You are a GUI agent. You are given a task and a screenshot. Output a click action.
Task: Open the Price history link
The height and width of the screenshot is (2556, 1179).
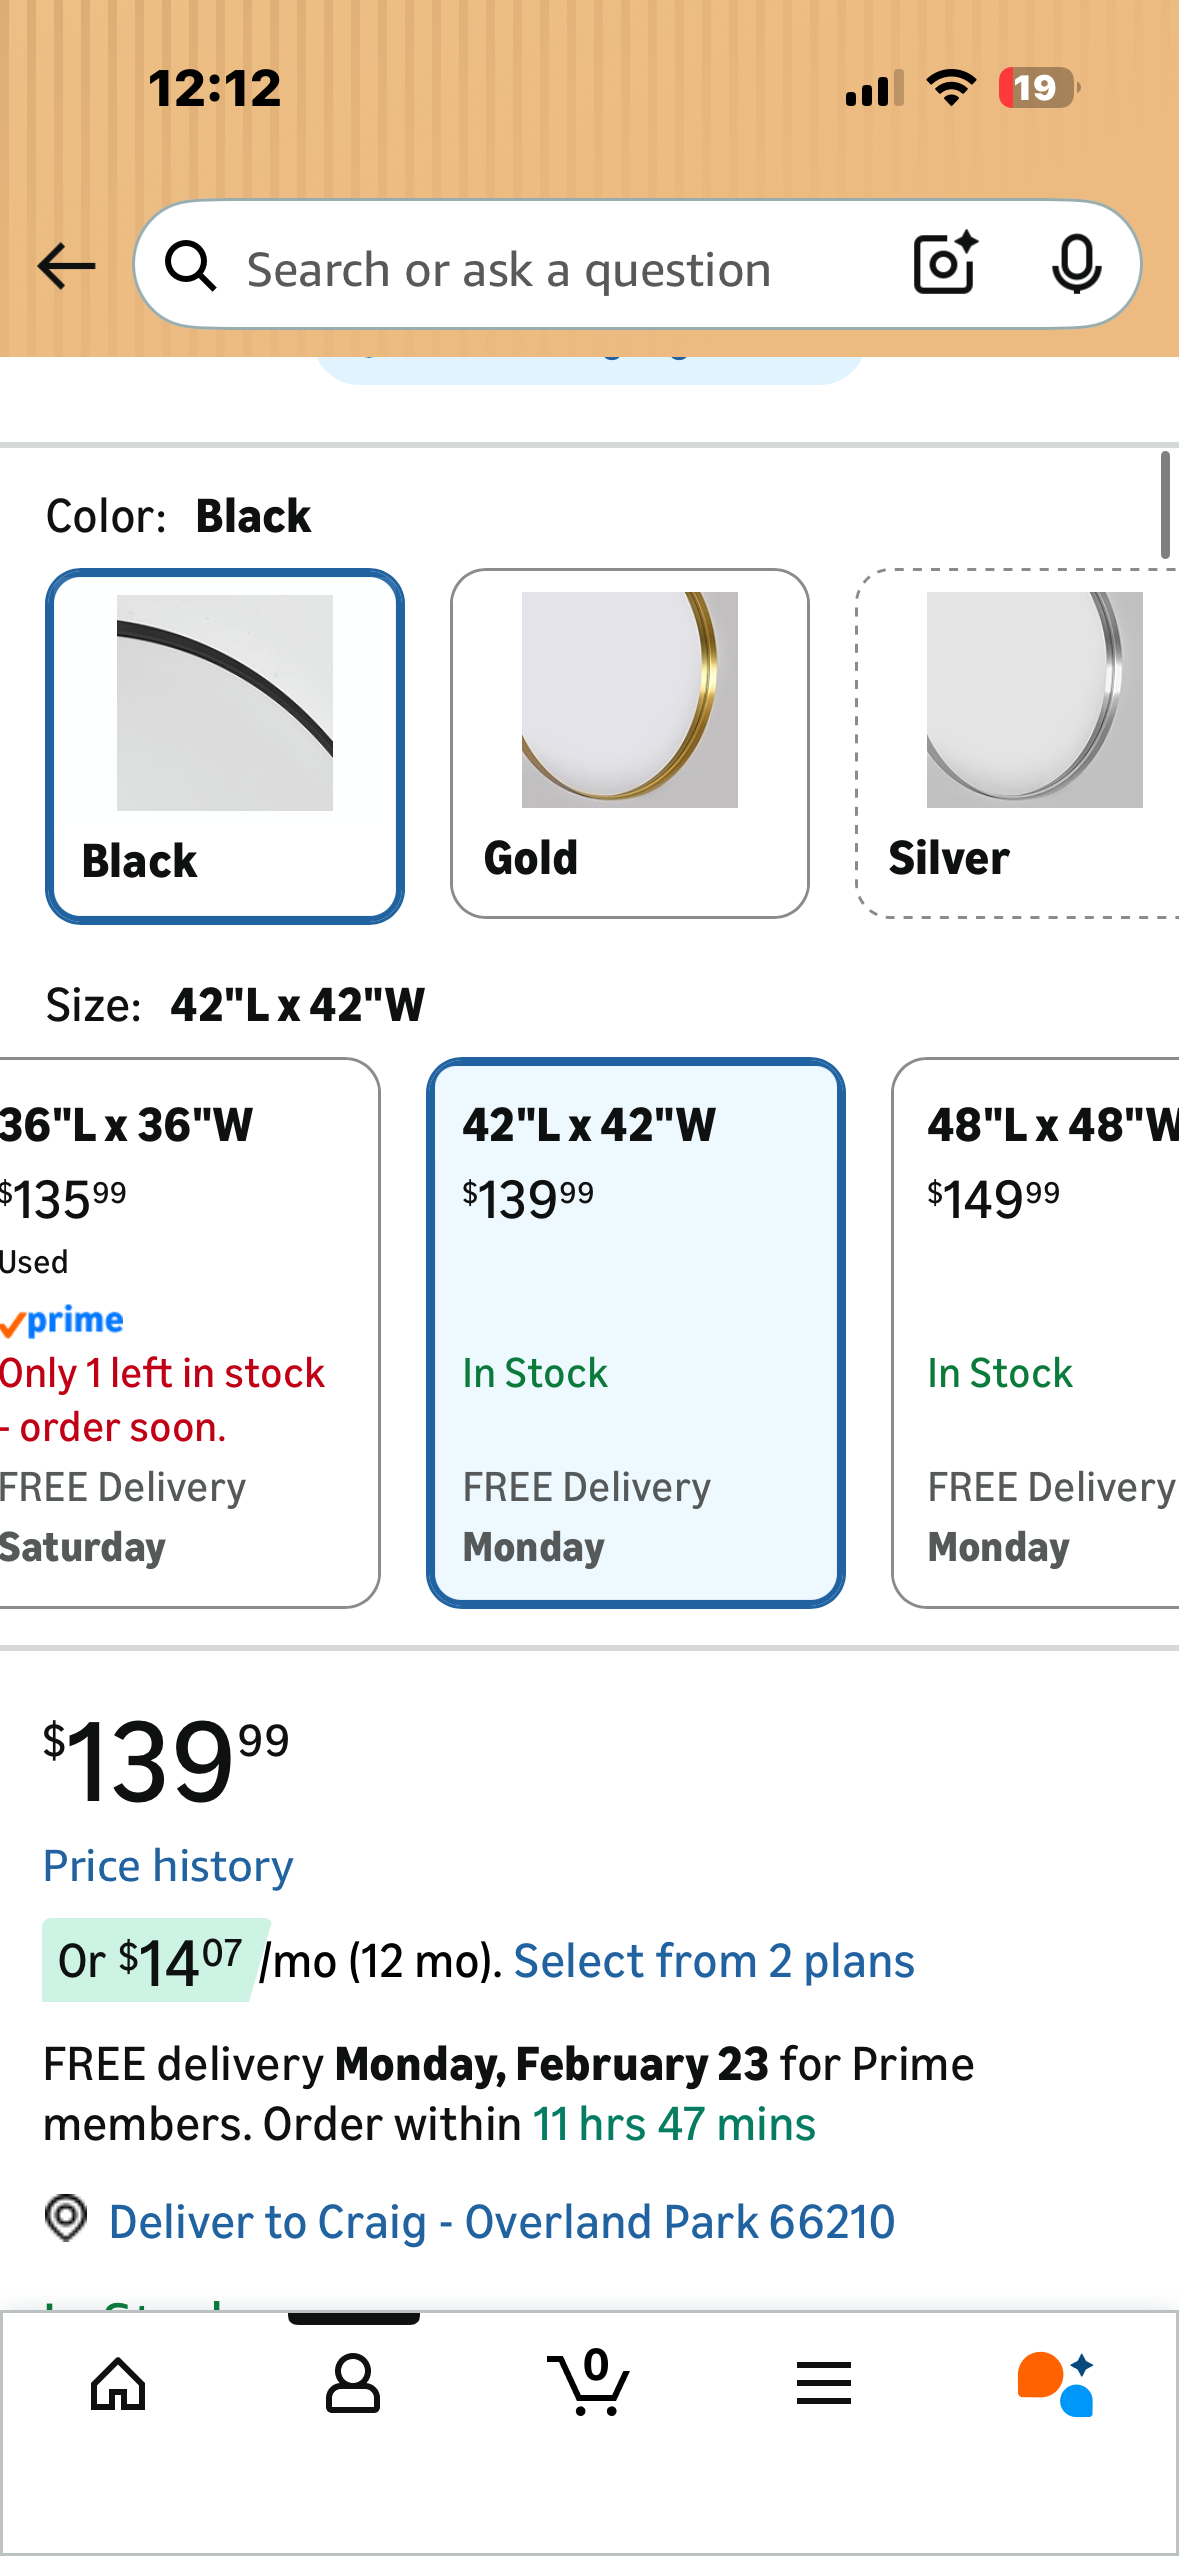pyautogui.click(x=168, y=1866)
